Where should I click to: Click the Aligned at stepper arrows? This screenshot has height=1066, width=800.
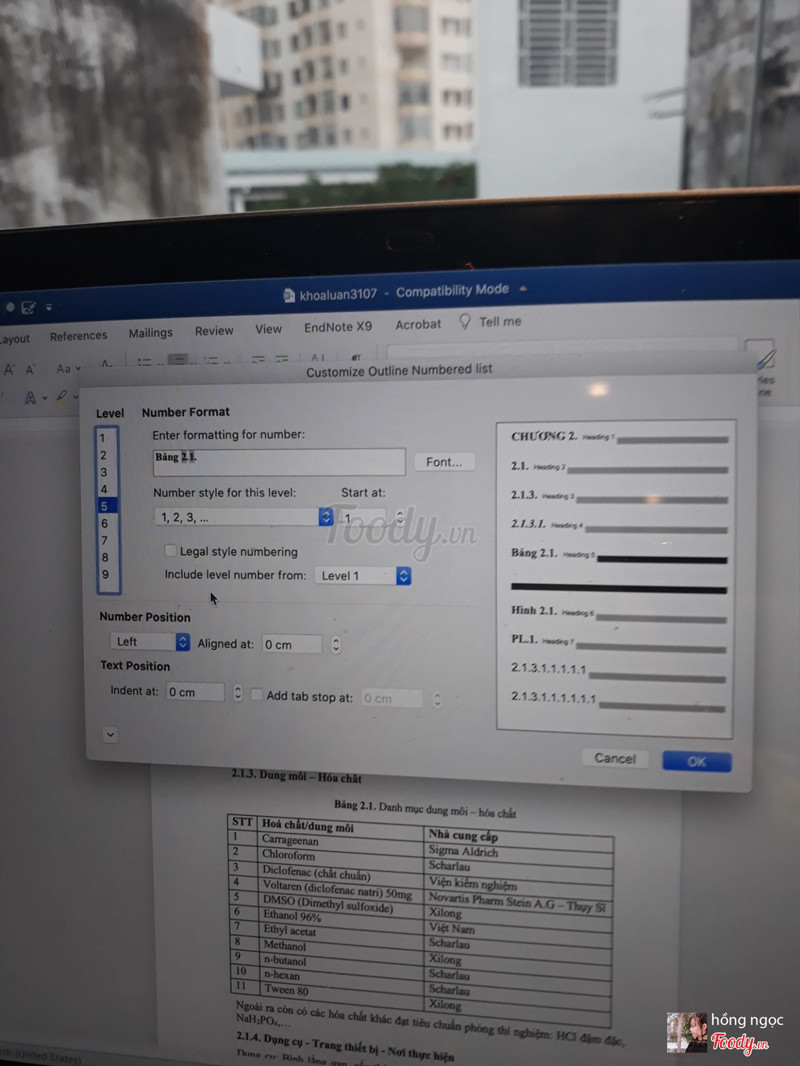pyautogui.click(x=336, y=644)
